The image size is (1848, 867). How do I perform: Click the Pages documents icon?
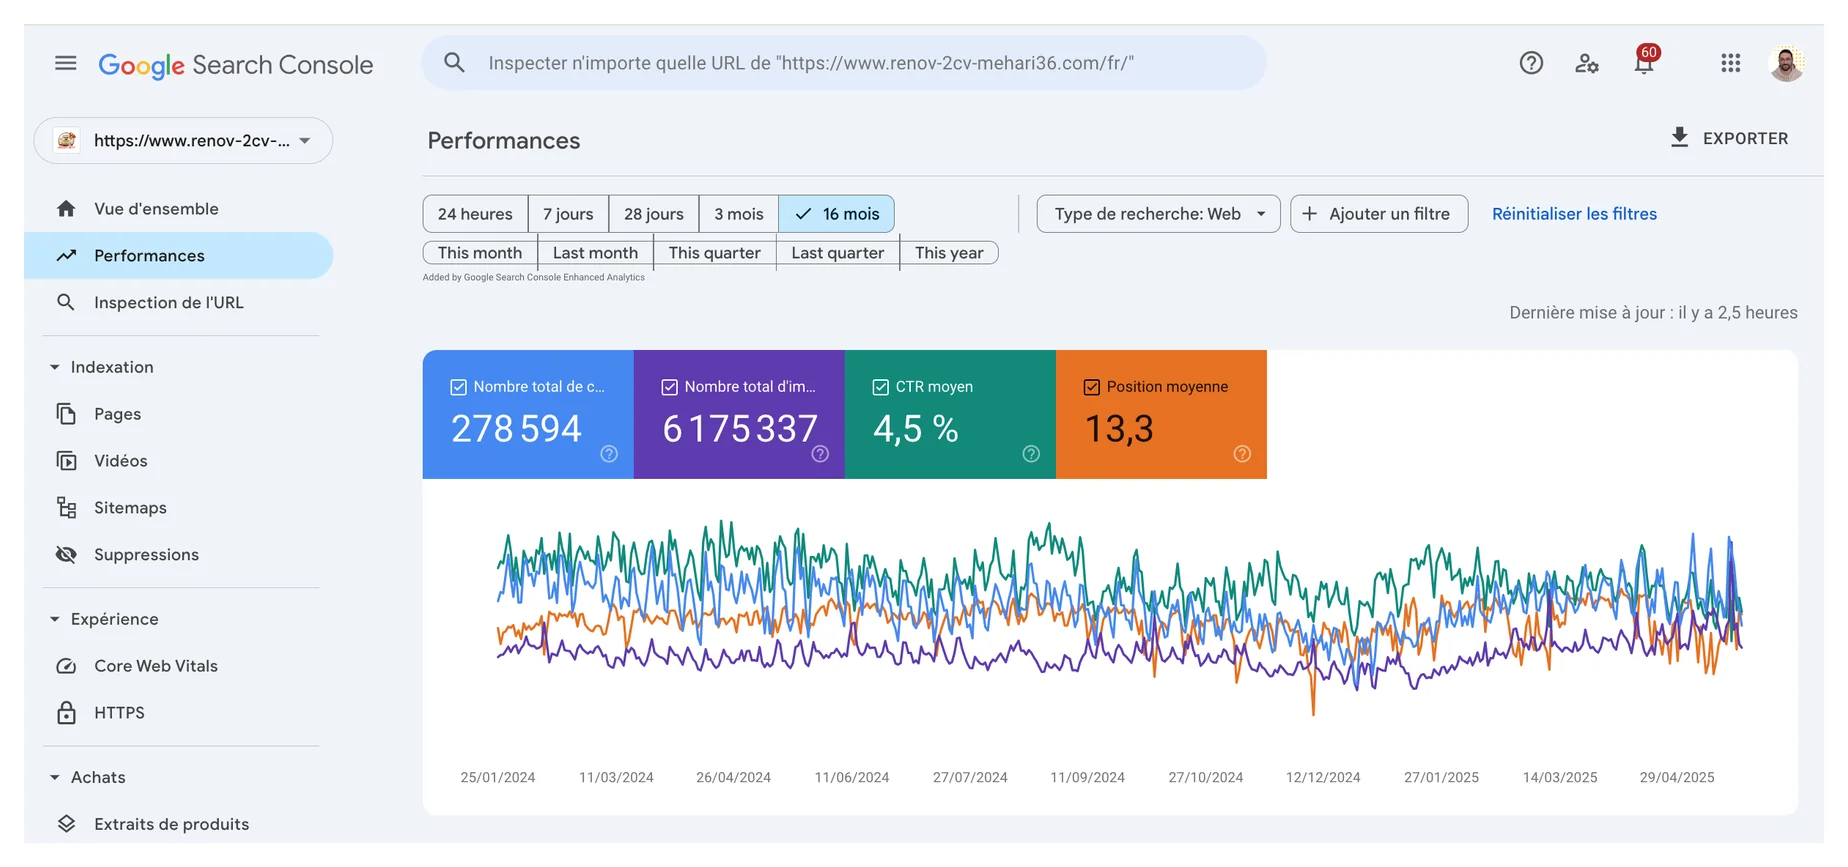pyautogui.click(x=66, y=414)
